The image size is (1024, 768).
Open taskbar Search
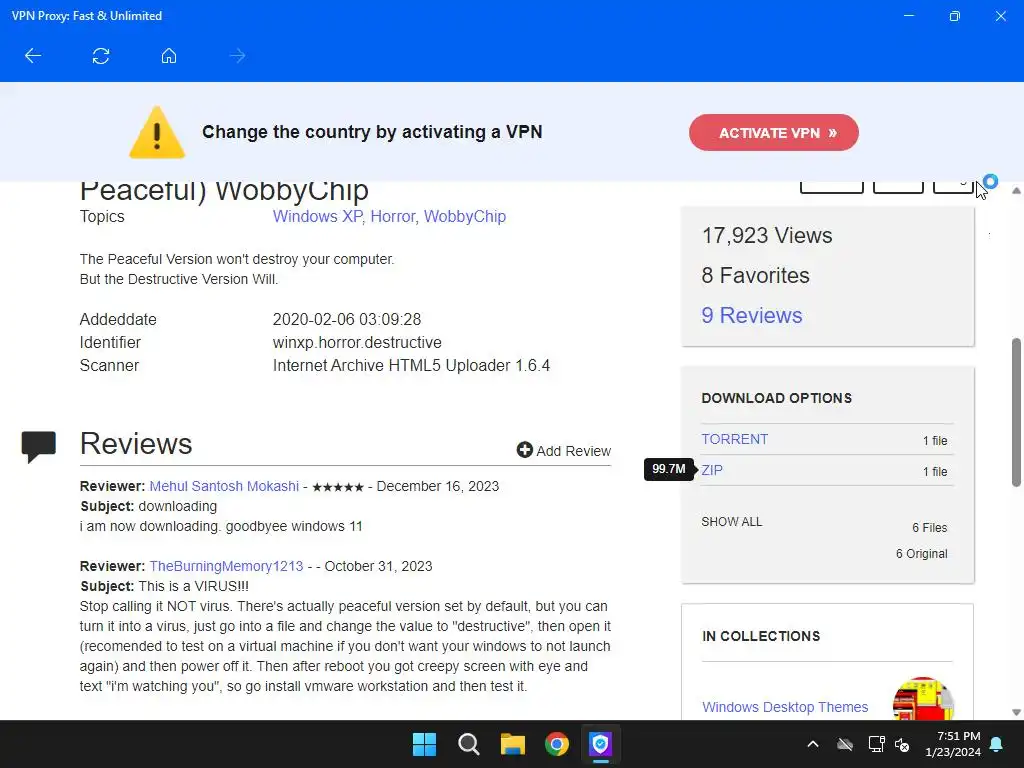click(x=468, y=744)
